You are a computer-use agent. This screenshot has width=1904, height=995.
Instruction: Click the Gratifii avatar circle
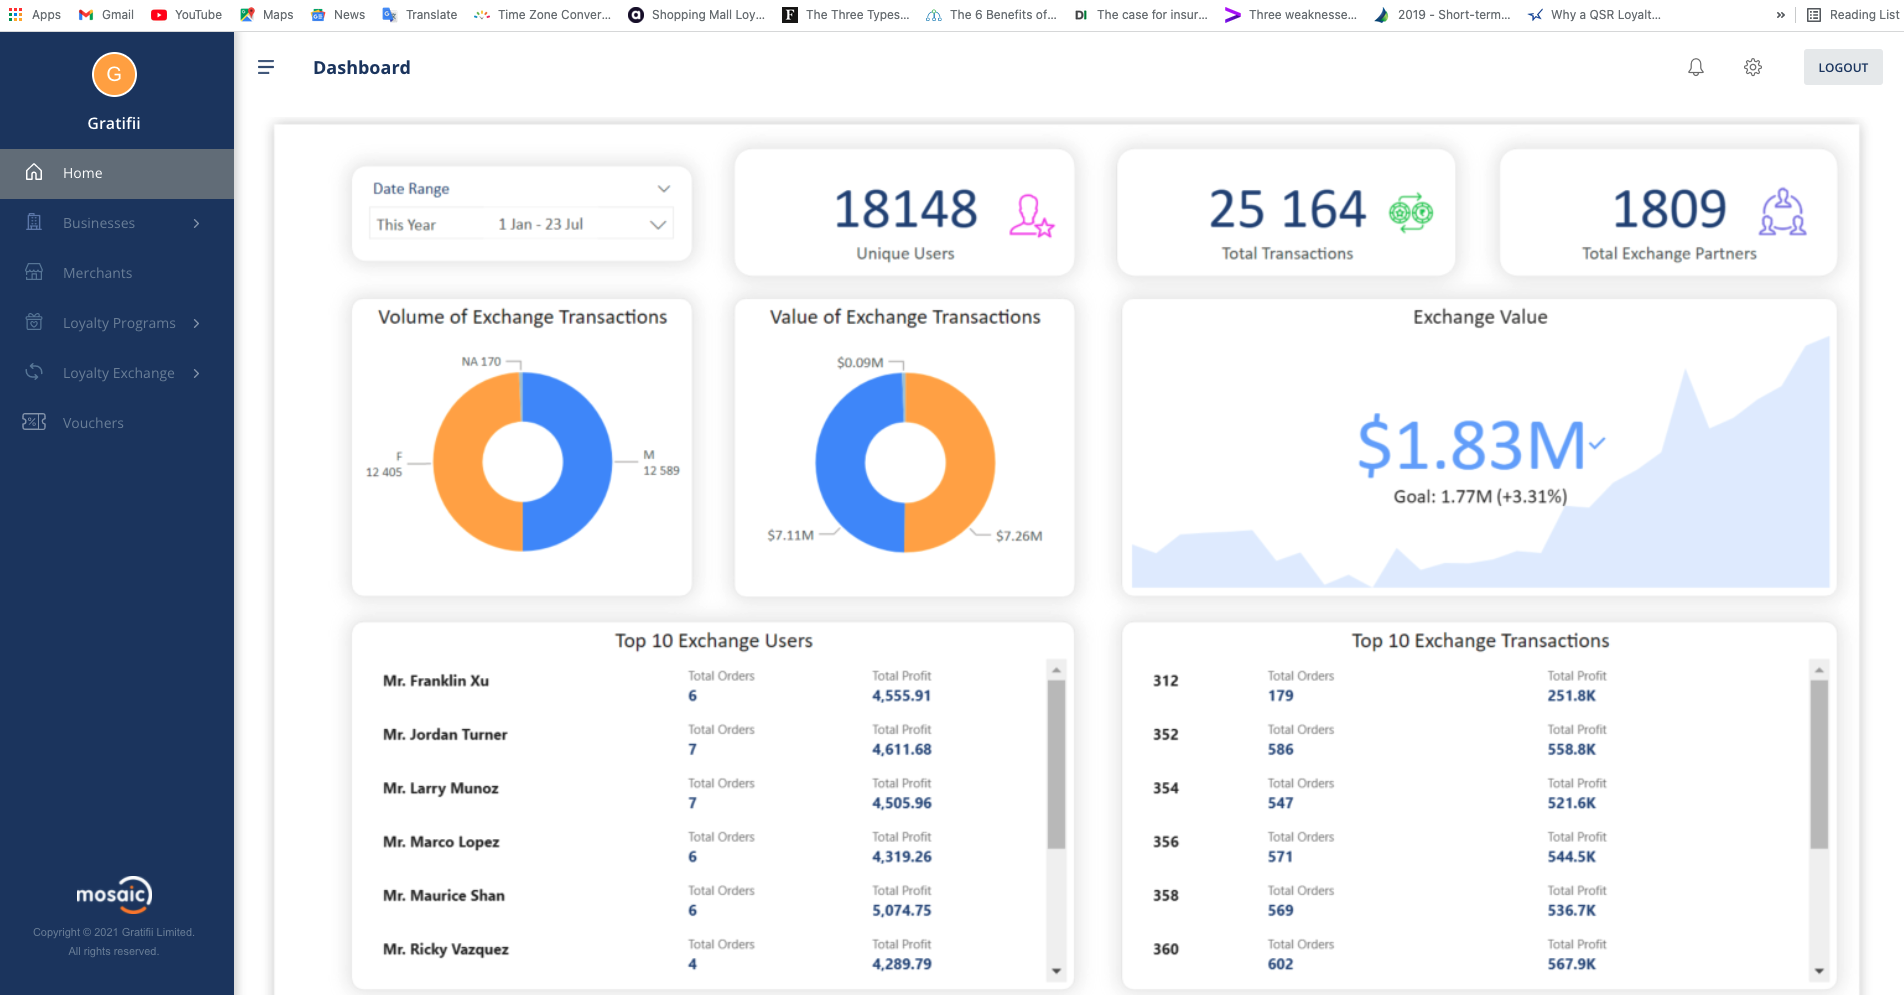[114, 74]
